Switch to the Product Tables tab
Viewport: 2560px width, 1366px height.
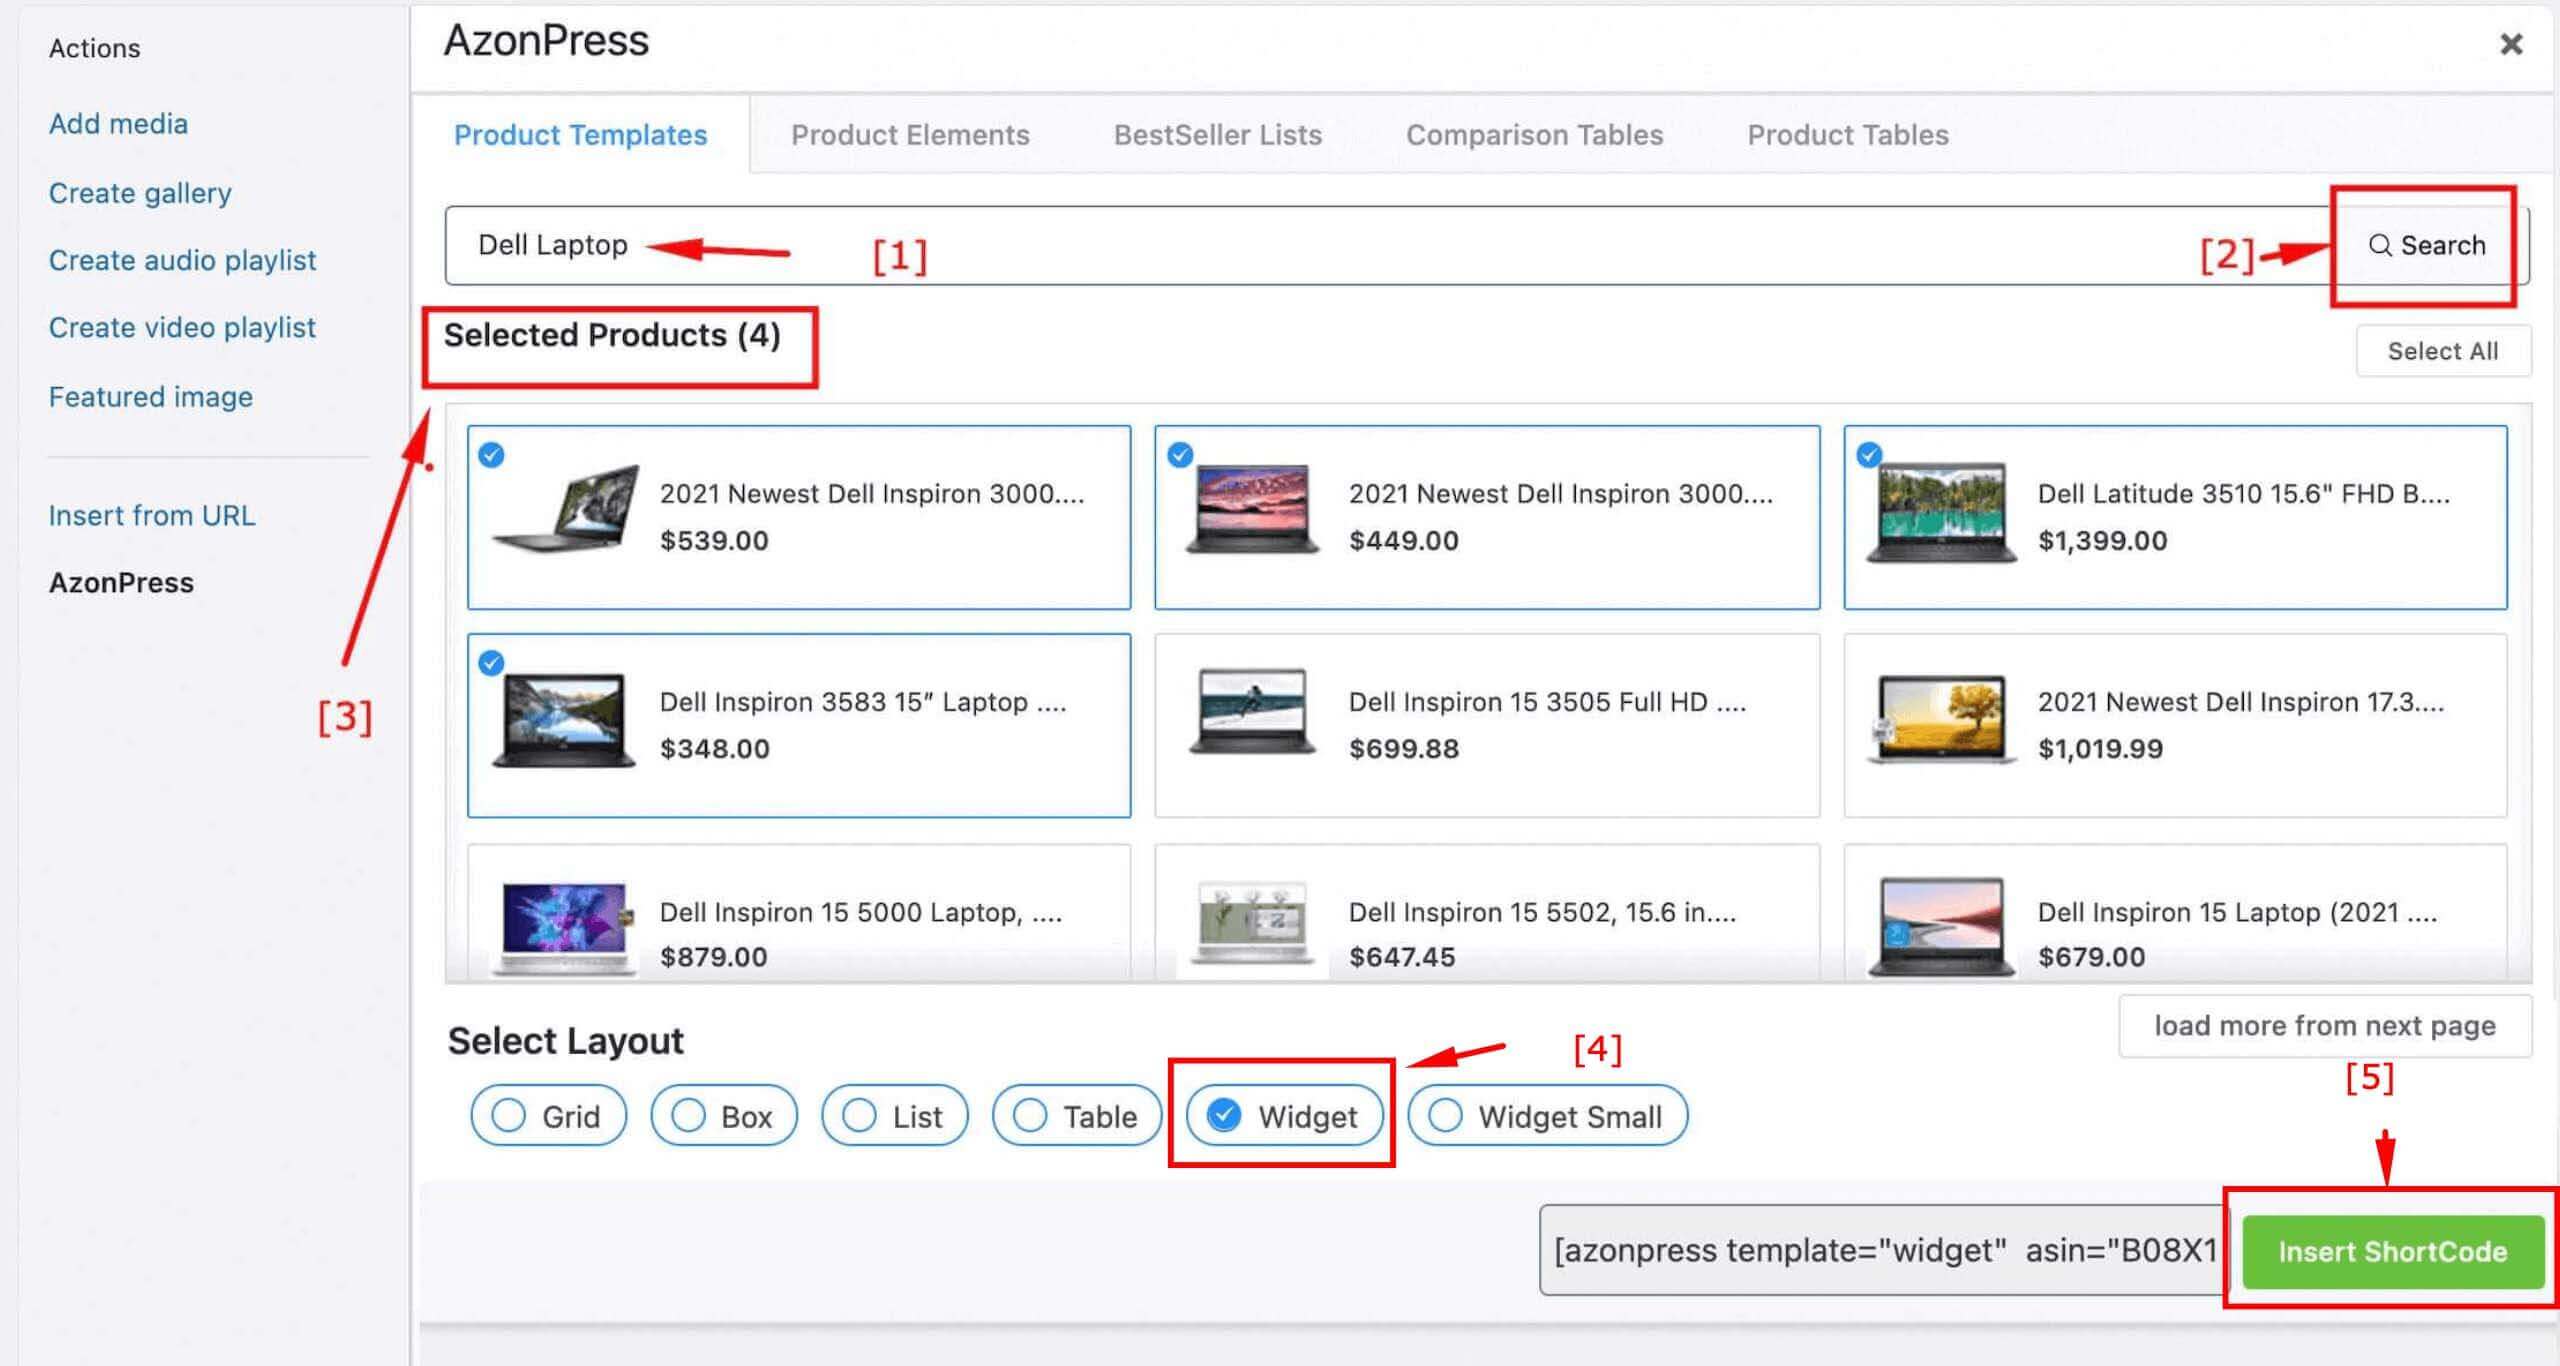1848,135
